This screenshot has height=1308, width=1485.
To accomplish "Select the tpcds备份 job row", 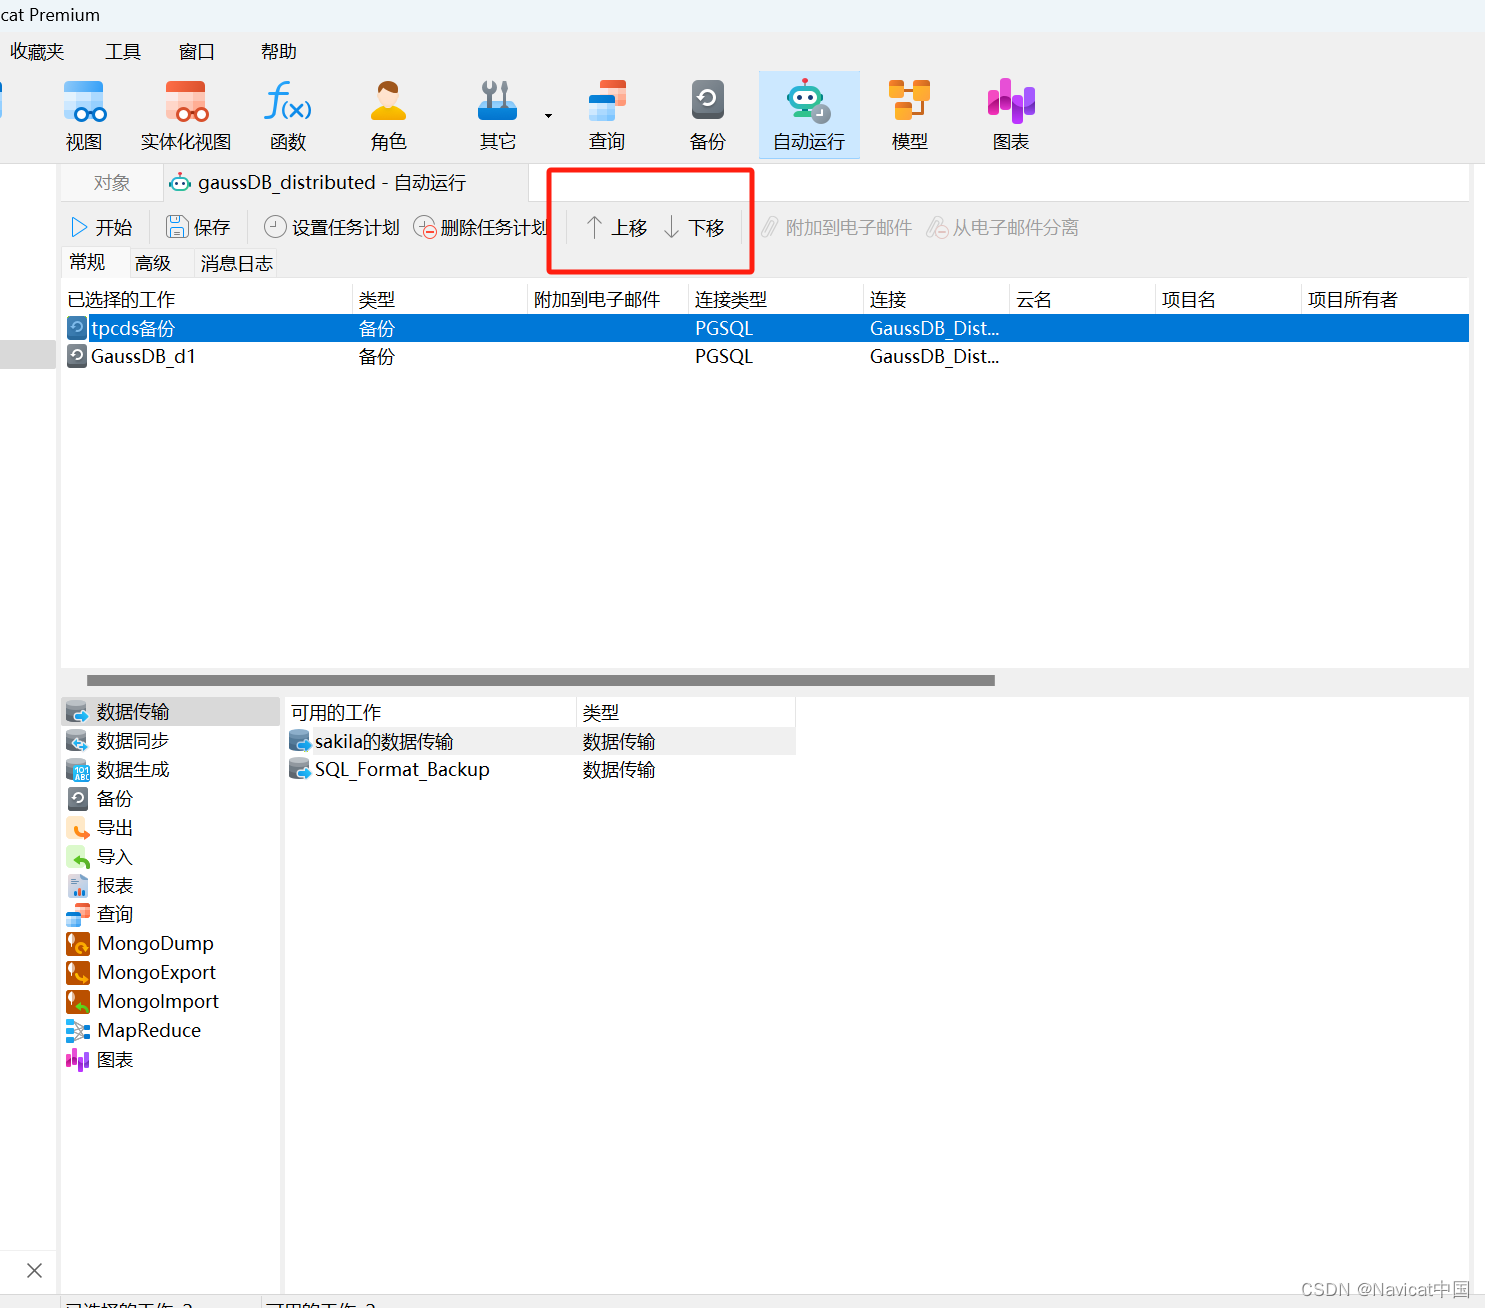I will pos(765,328).
